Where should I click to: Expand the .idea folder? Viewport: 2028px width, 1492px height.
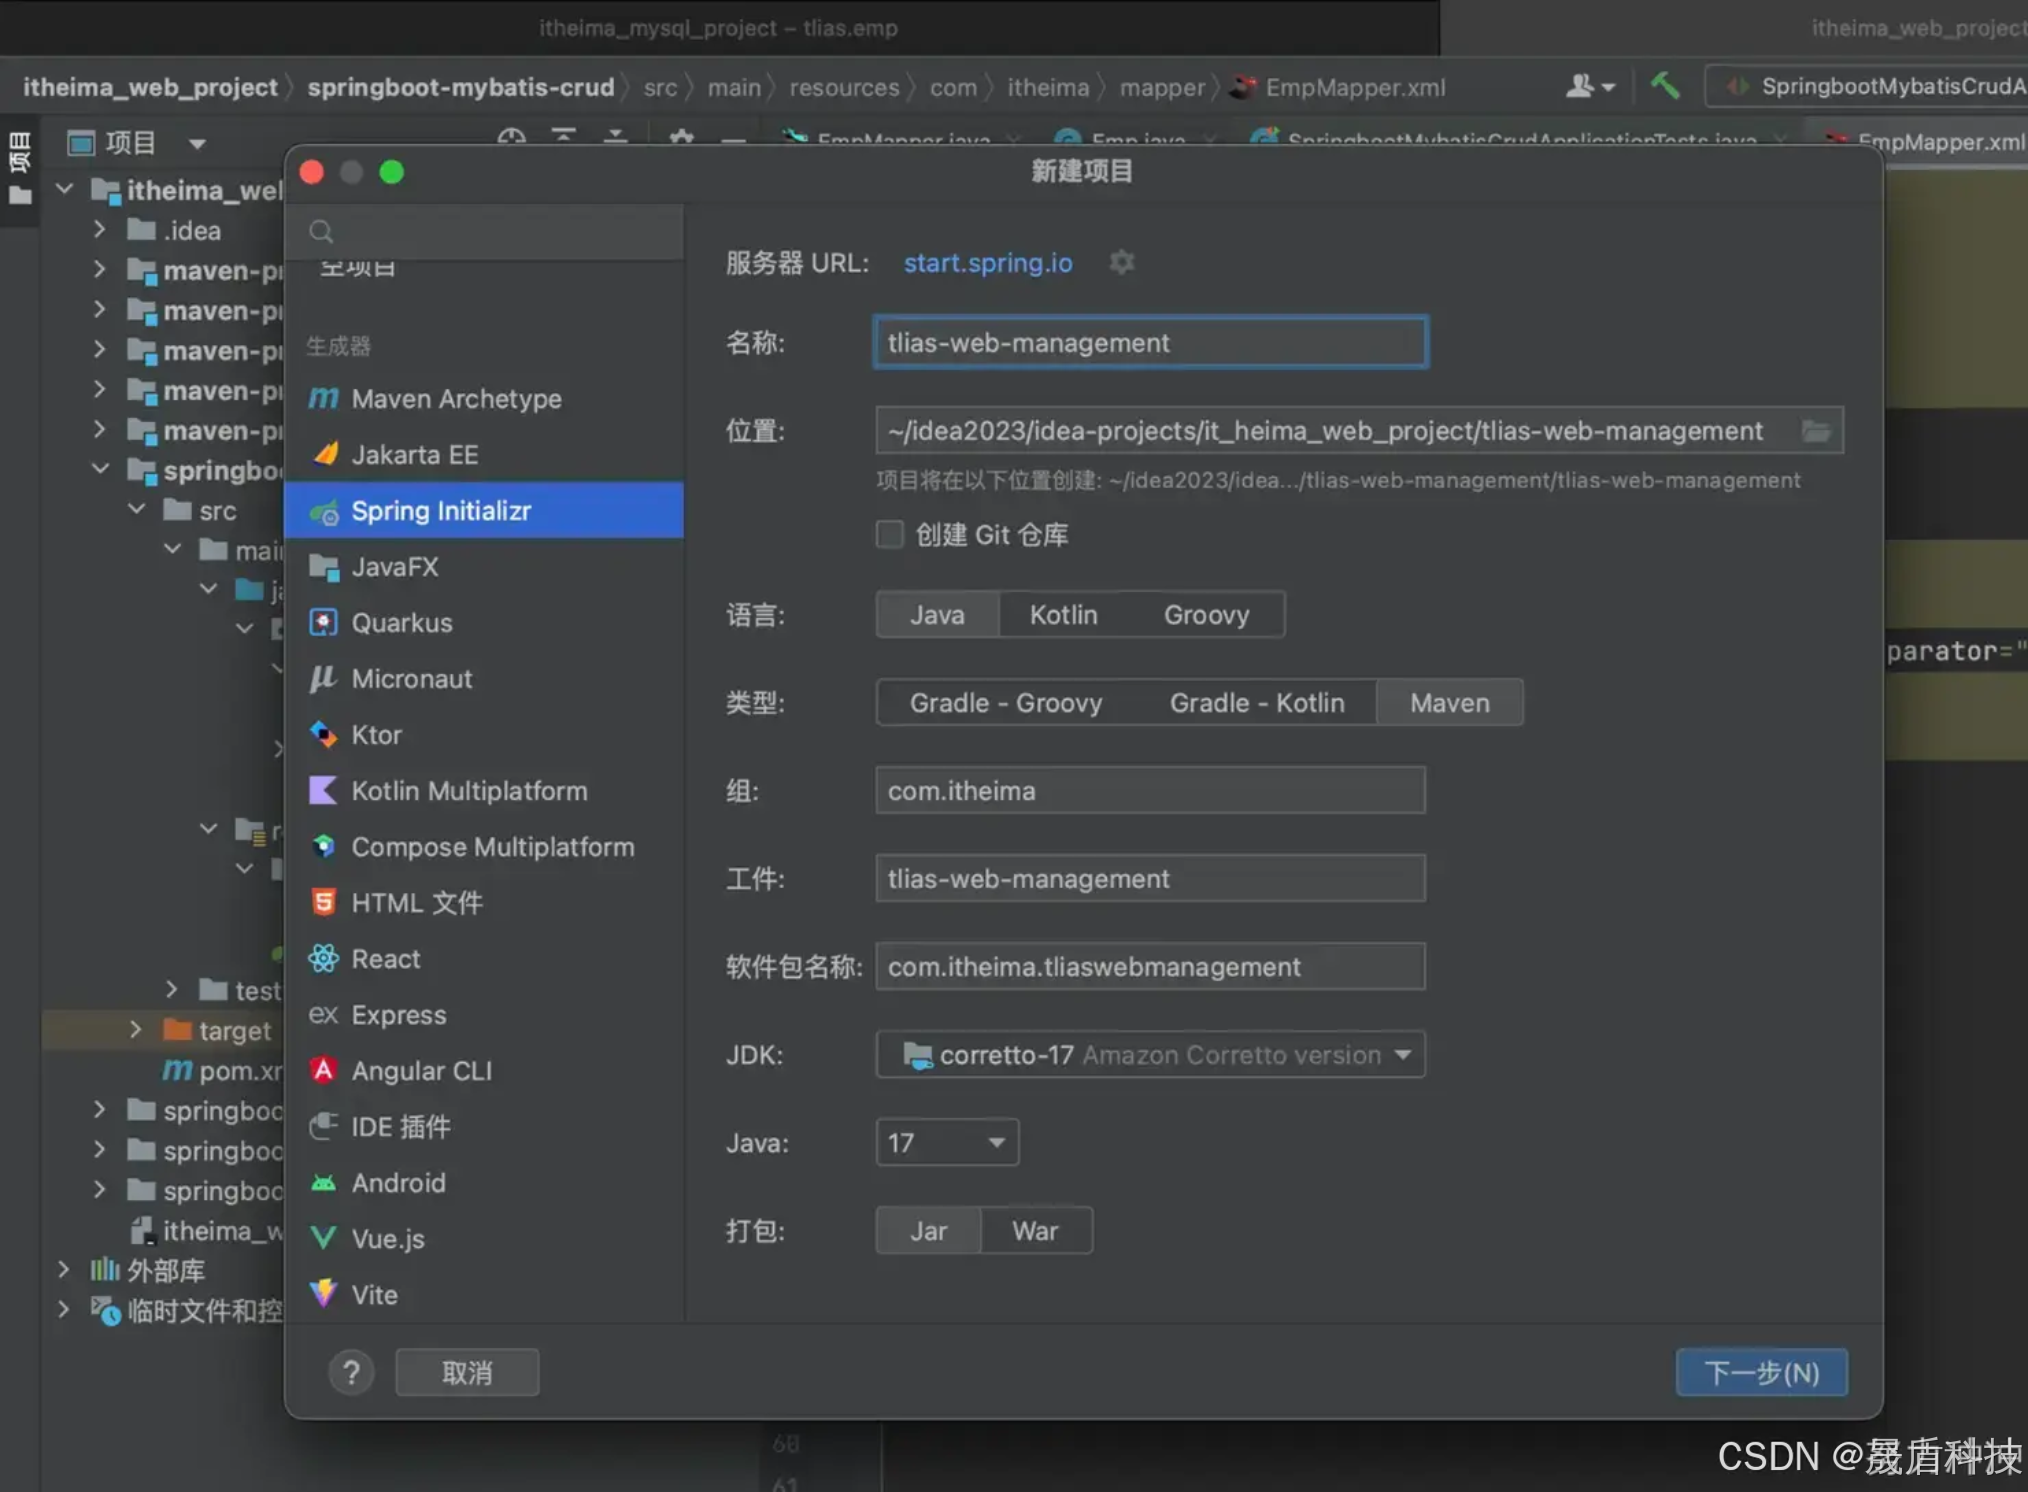tap(99, 229)
